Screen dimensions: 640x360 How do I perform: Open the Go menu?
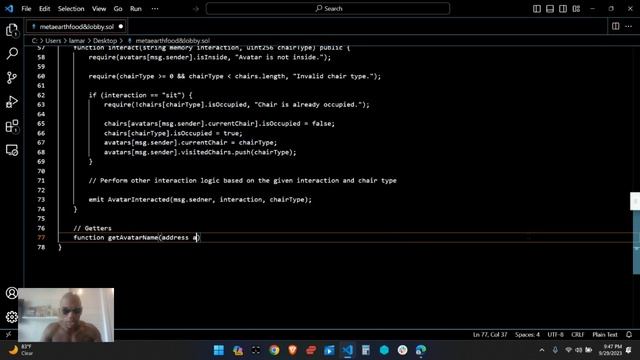[118, 9]
